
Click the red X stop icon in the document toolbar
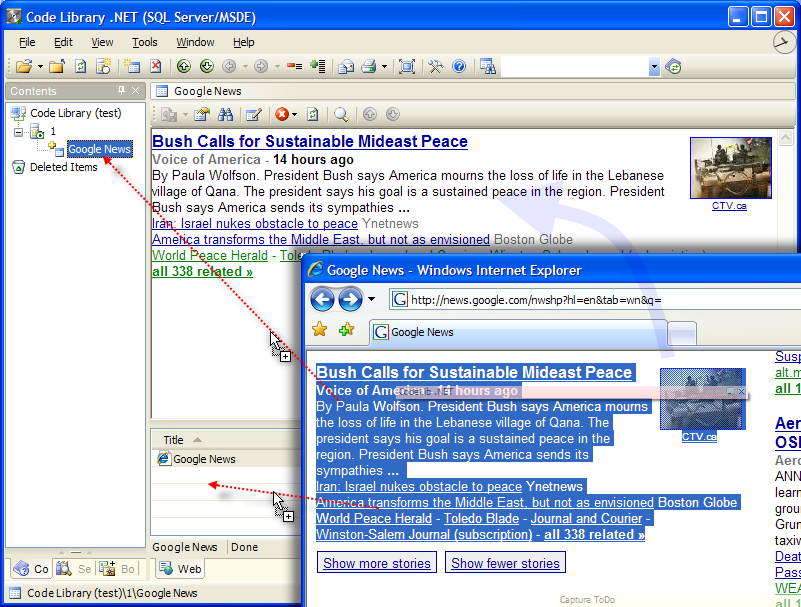coord(282,114)
